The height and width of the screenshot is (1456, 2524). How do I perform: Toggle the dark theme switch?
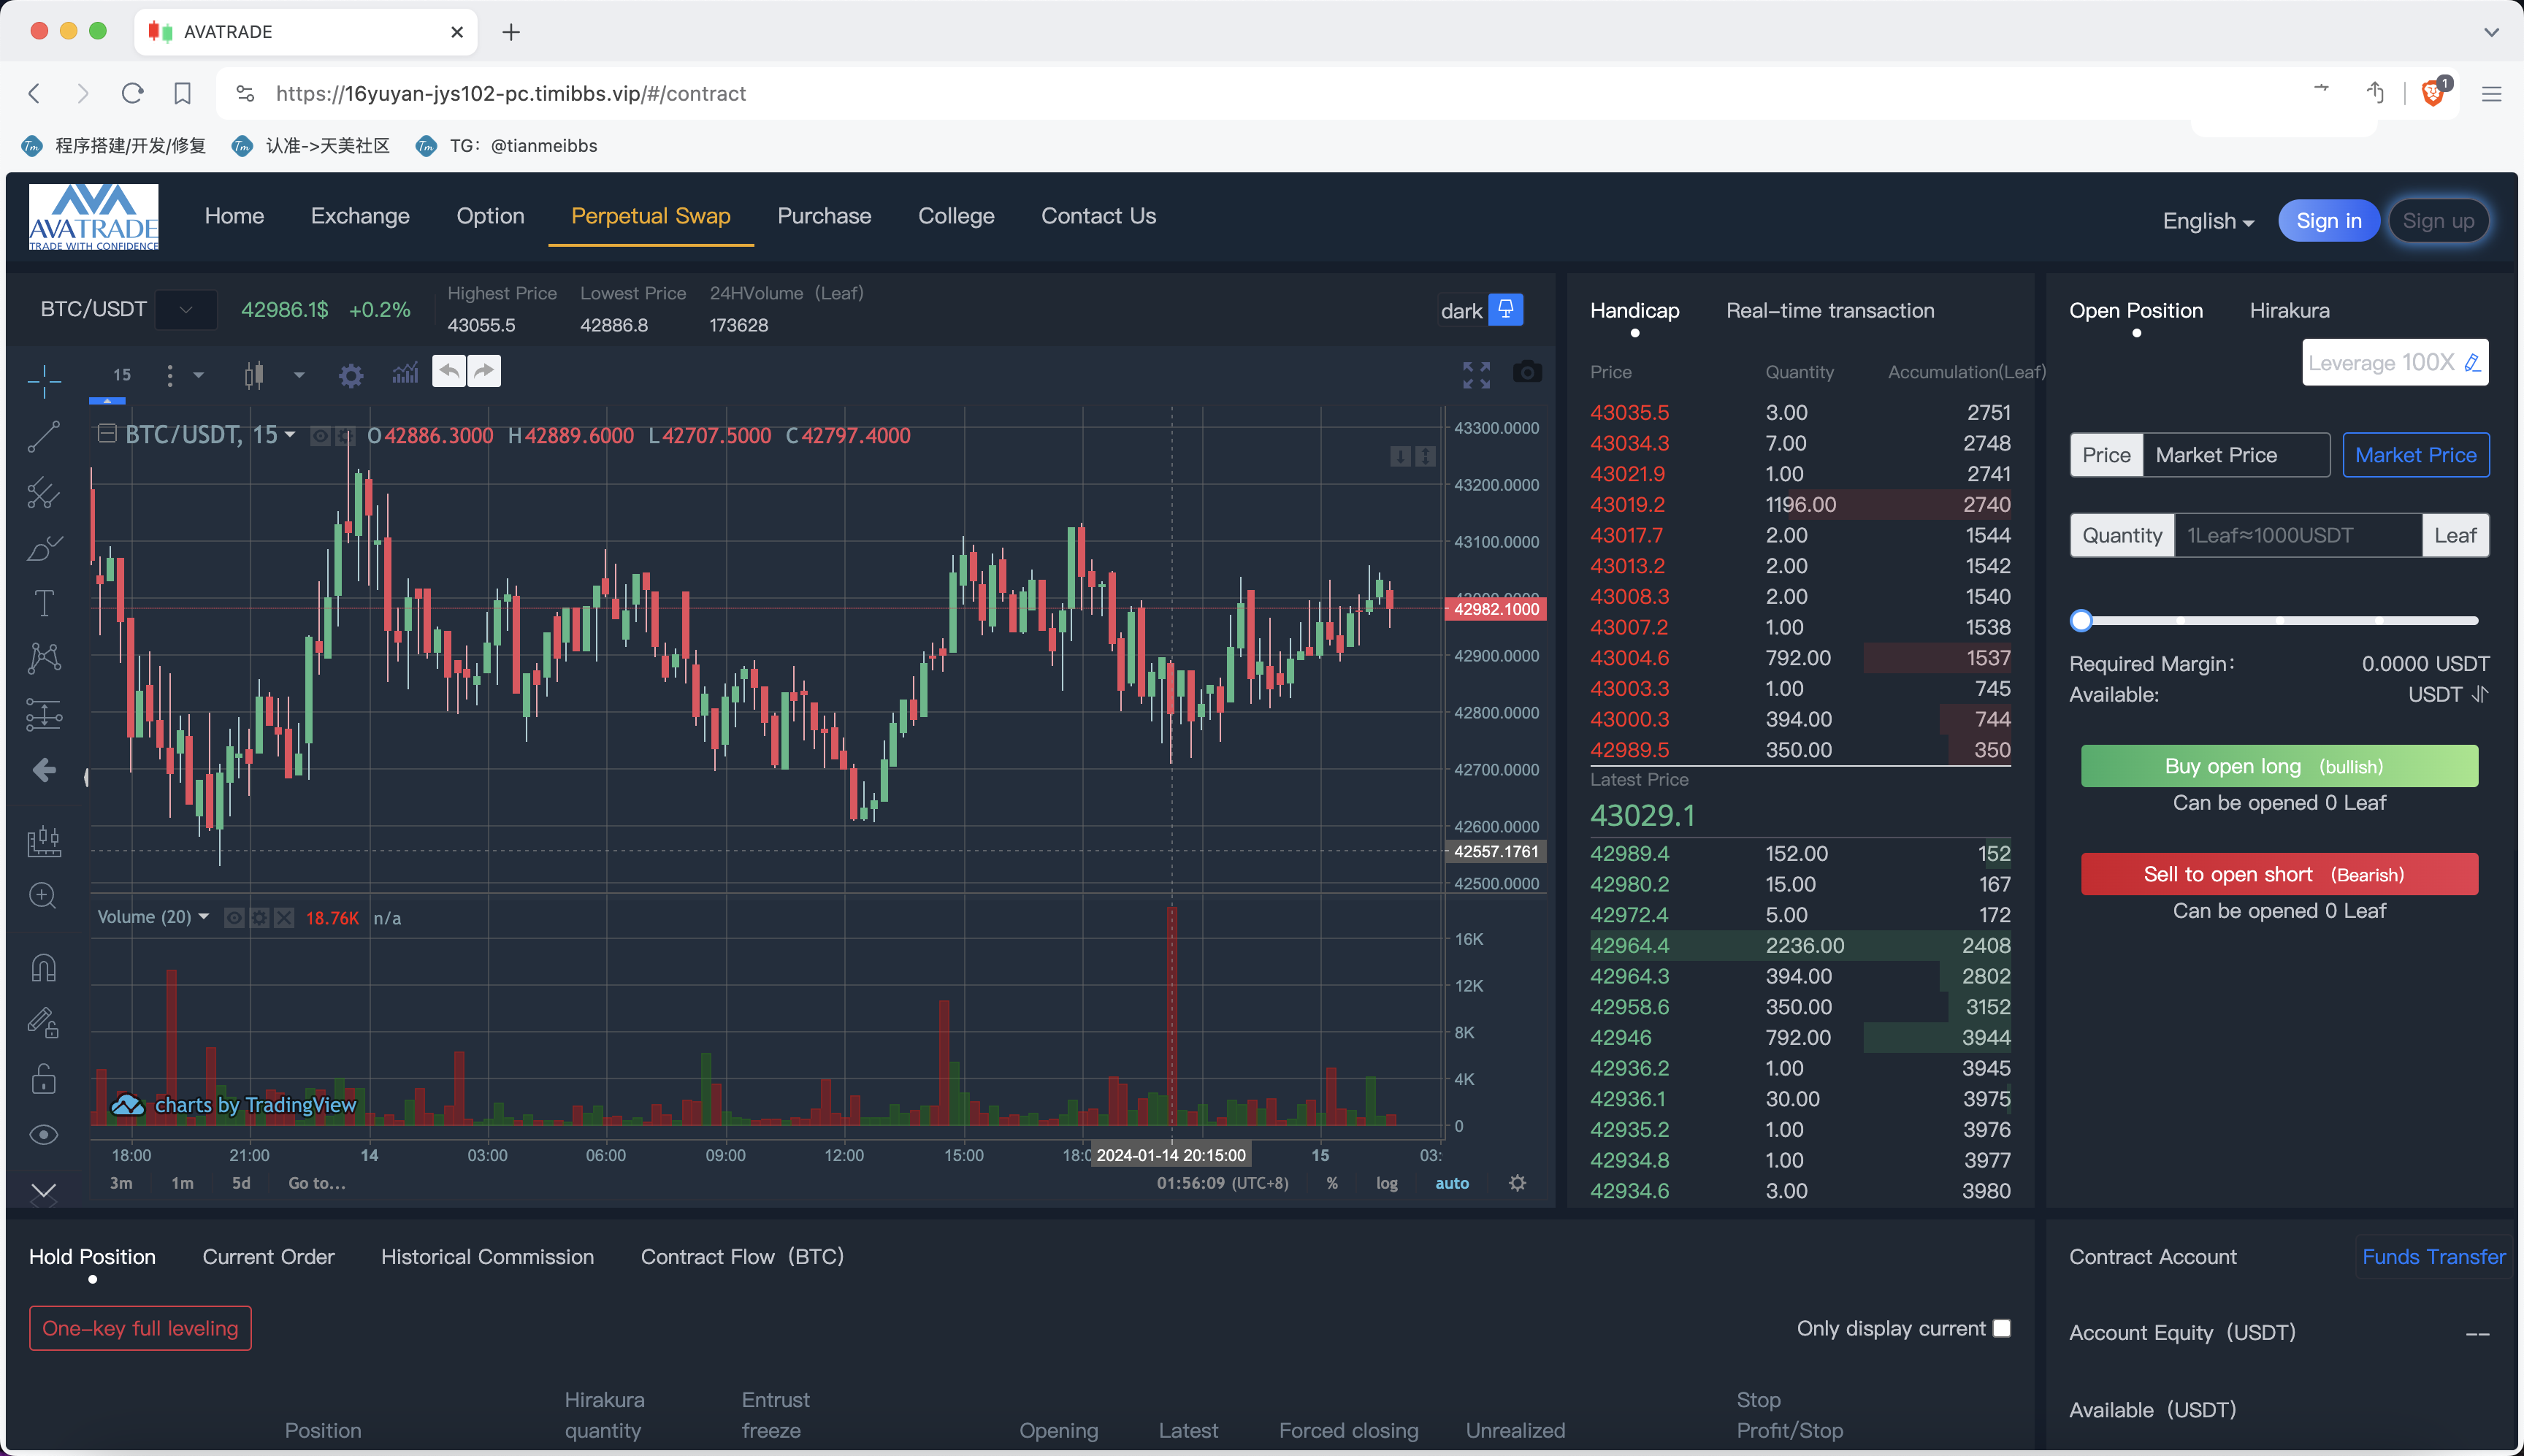(1505, 309)
